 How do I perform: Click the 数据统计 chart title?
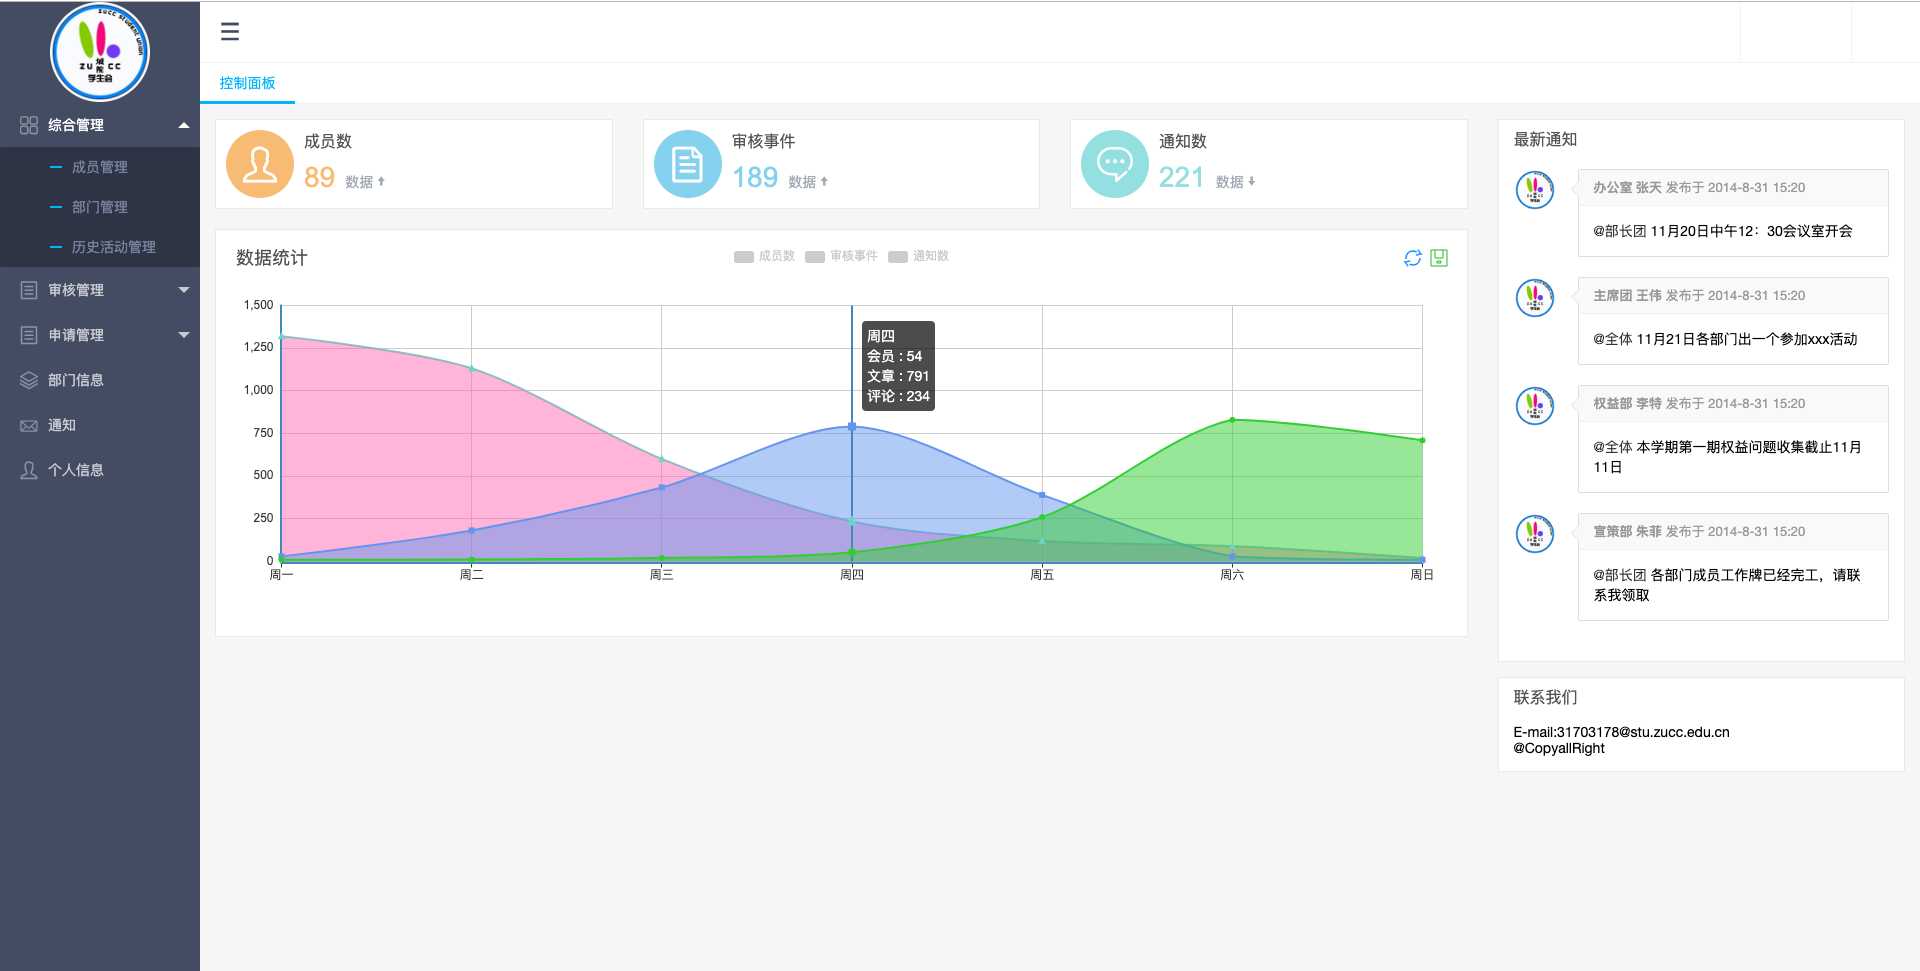click(272, 258)
